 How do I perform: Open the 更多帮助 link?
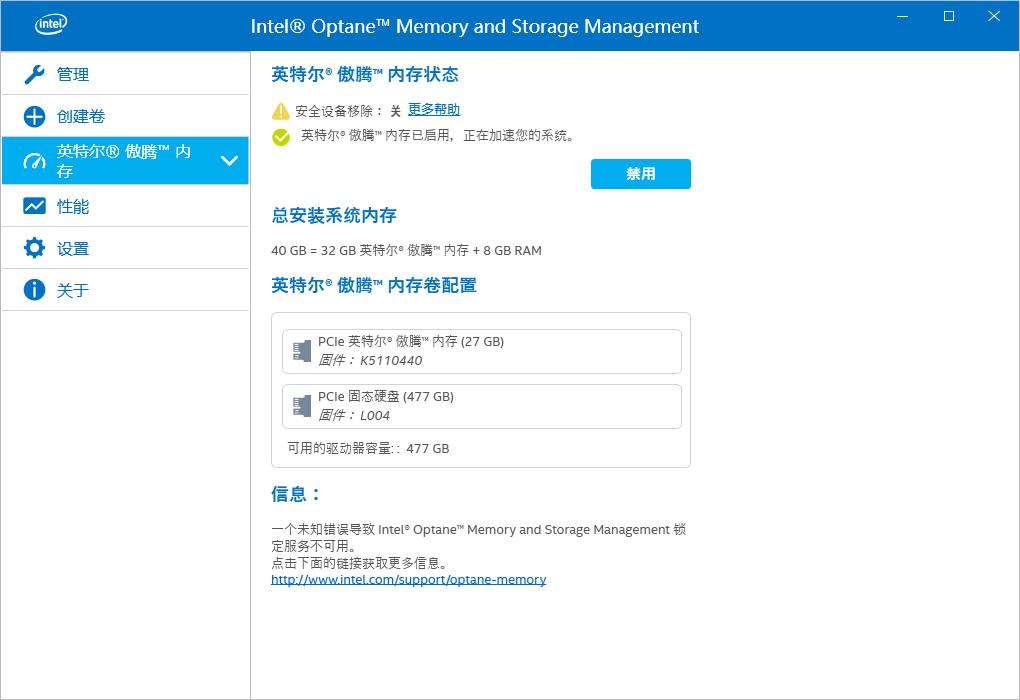(434, 109)
